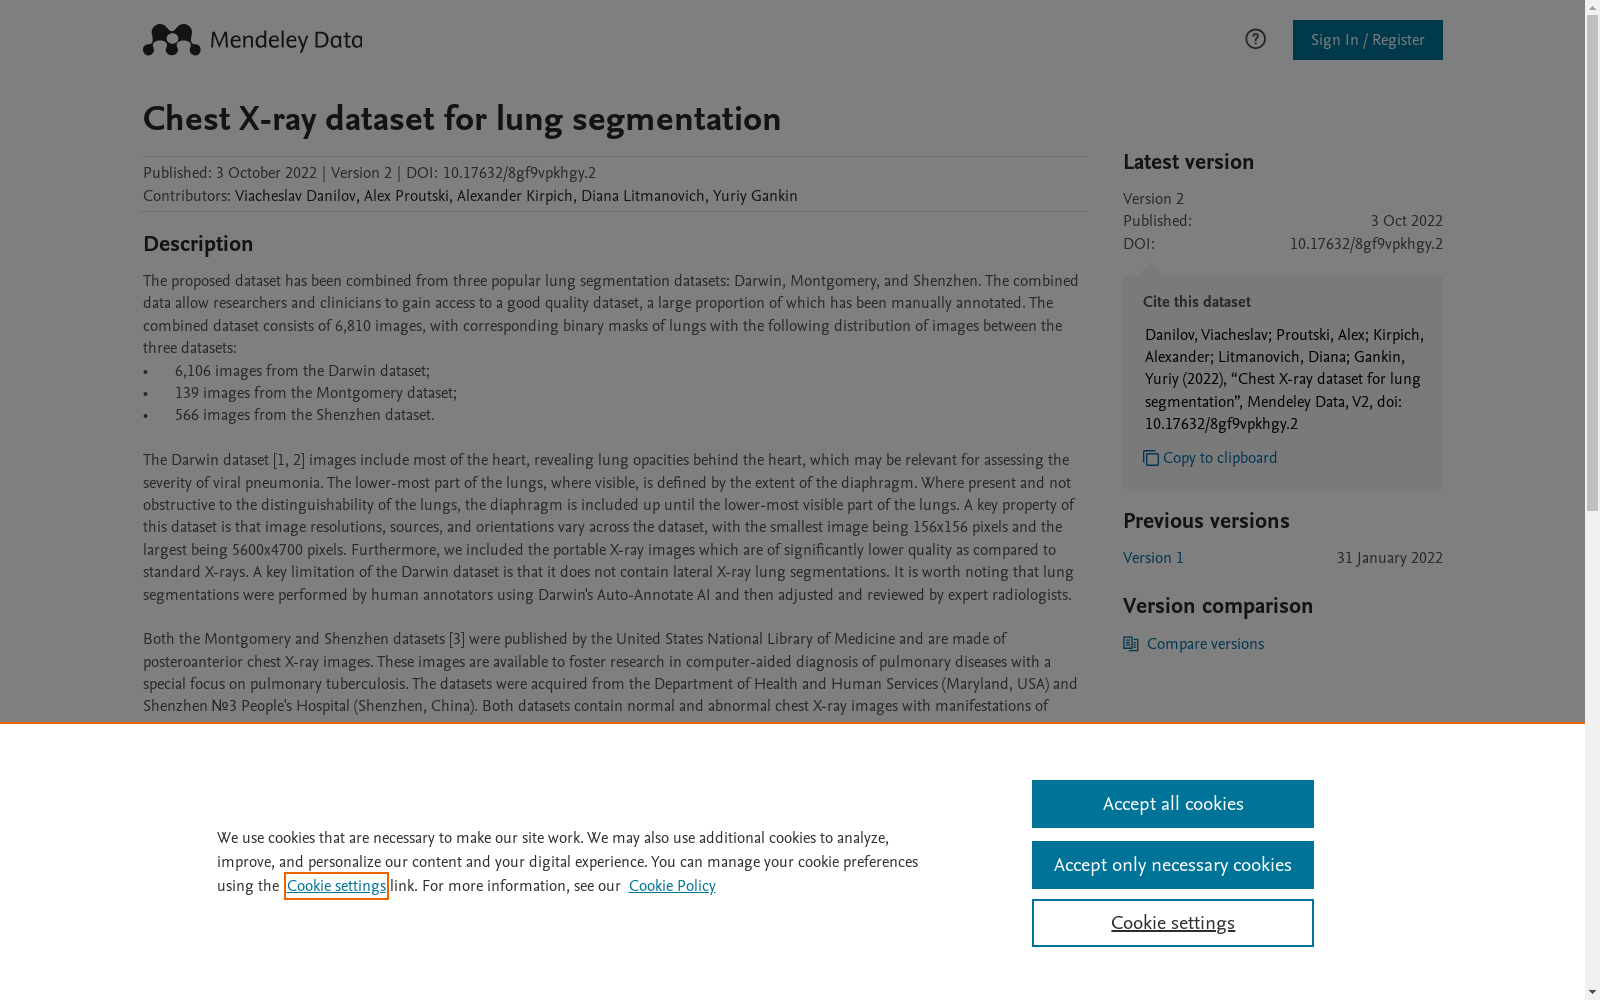The width and height of the screenshot is (1600, 1000).
Task: Open the Cookie settings button
Action: [x=1173, y=923]
